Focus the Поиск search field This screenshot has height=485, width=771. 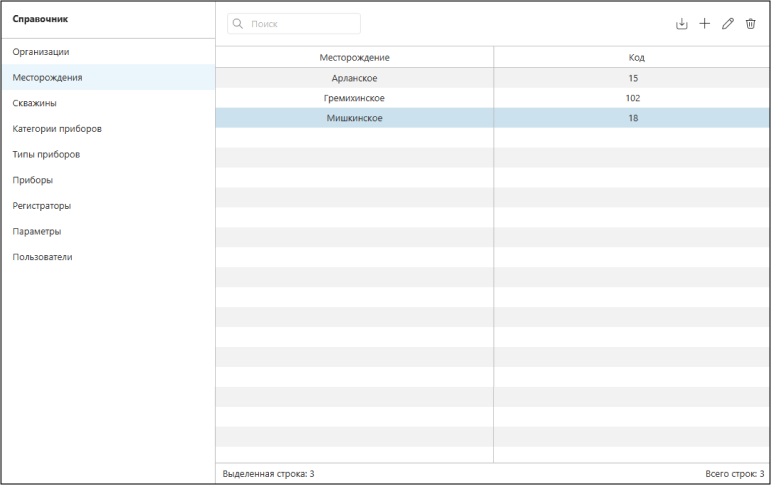300,24
